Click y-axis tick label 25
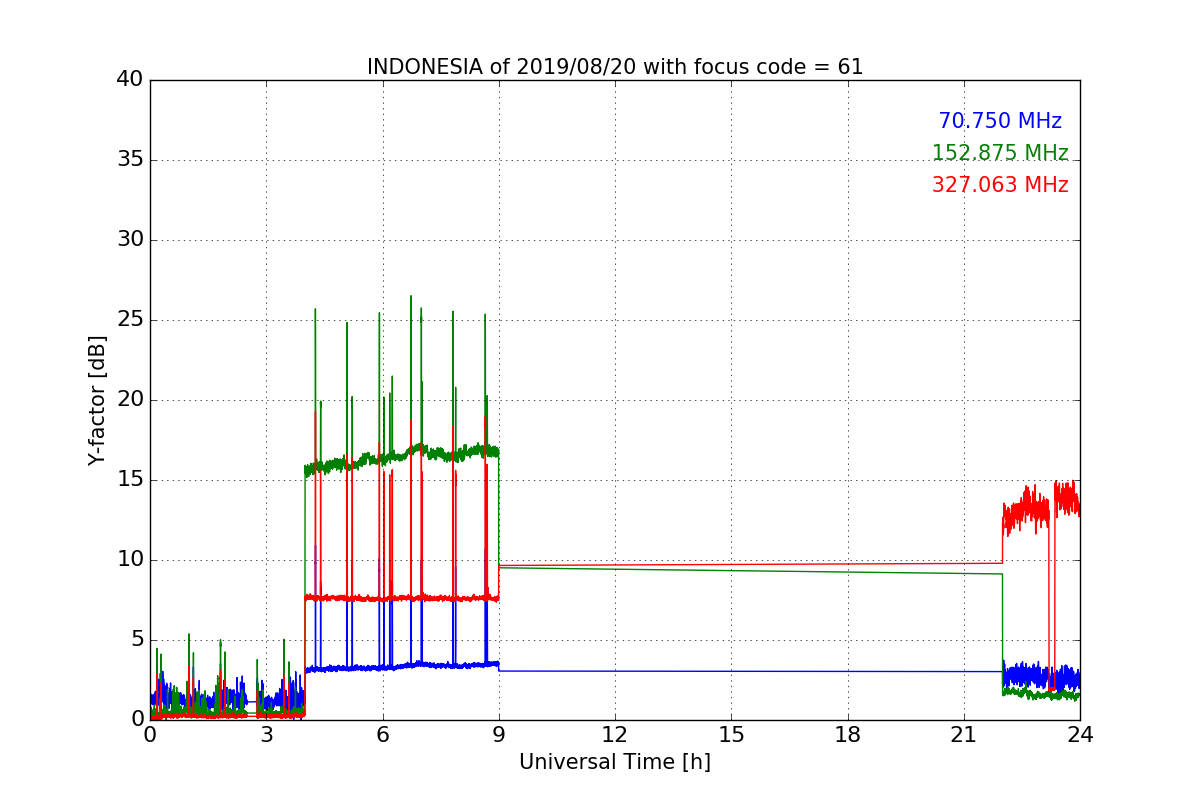The width and height of the screenshot is (1200, 800). (x=130, y=320)
